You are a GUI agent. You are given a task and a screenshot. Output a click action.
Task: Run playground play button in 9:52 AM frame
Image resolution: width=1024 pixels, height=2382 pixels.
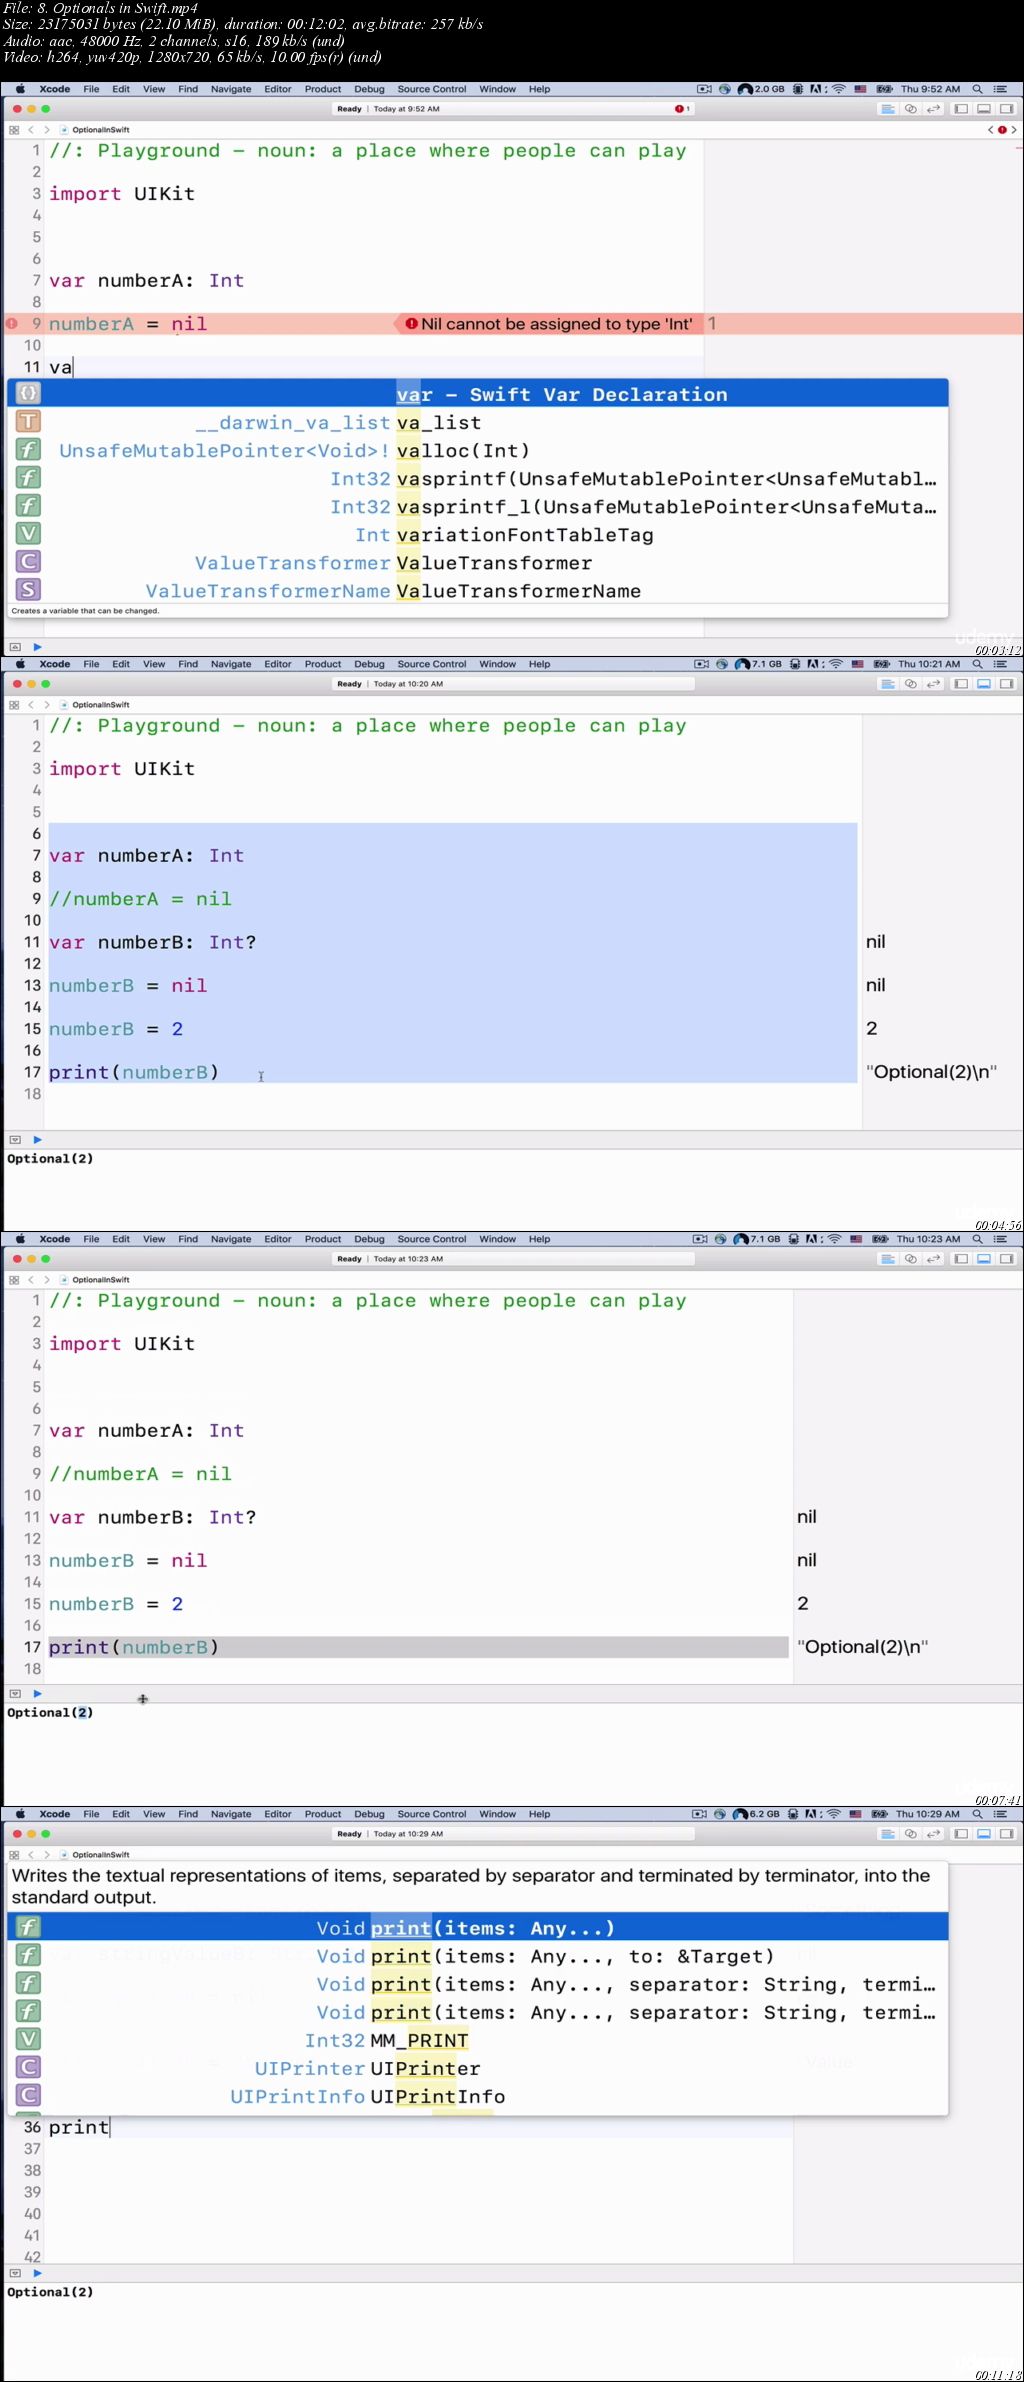tap(37, 647)
